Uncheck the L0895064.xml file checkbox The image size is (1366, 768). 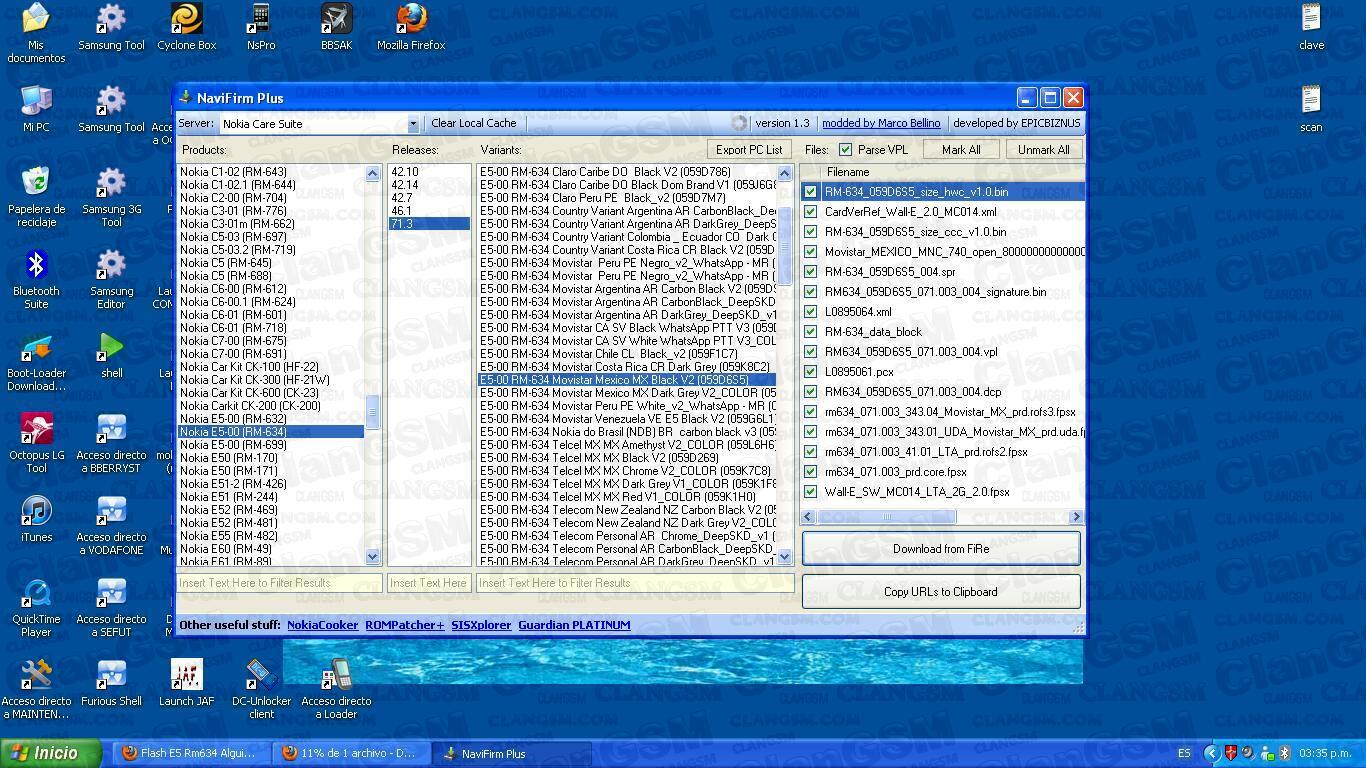click(811, 312)
